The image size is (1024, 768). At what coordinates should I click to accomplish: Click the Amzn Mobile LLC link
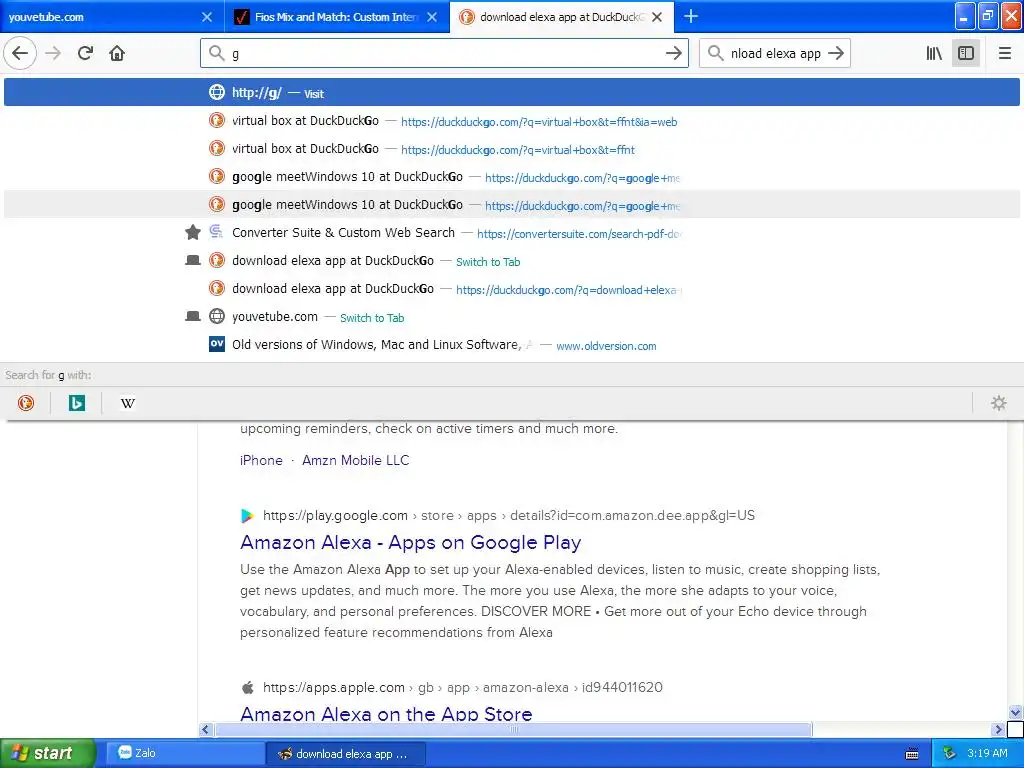point(355,460)
